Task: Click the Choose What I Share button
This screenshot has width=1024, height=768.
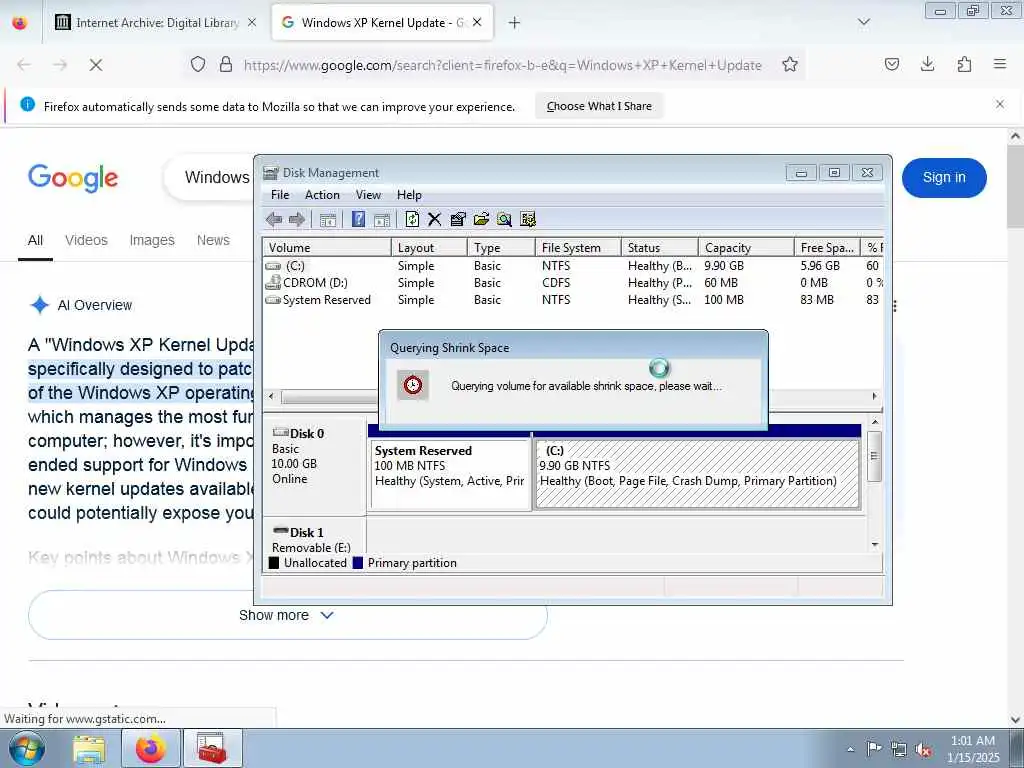Action: (x=599, y=106)
